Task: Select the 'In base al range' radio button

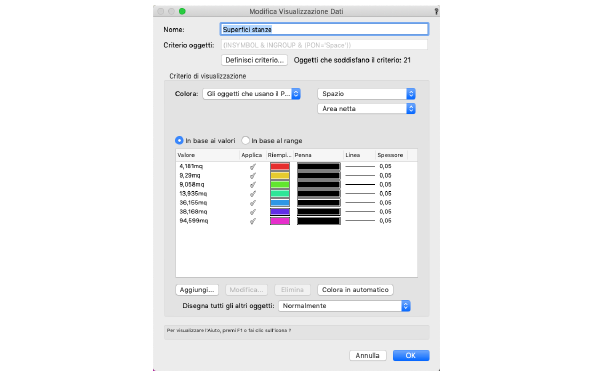Action: (245, 140)
